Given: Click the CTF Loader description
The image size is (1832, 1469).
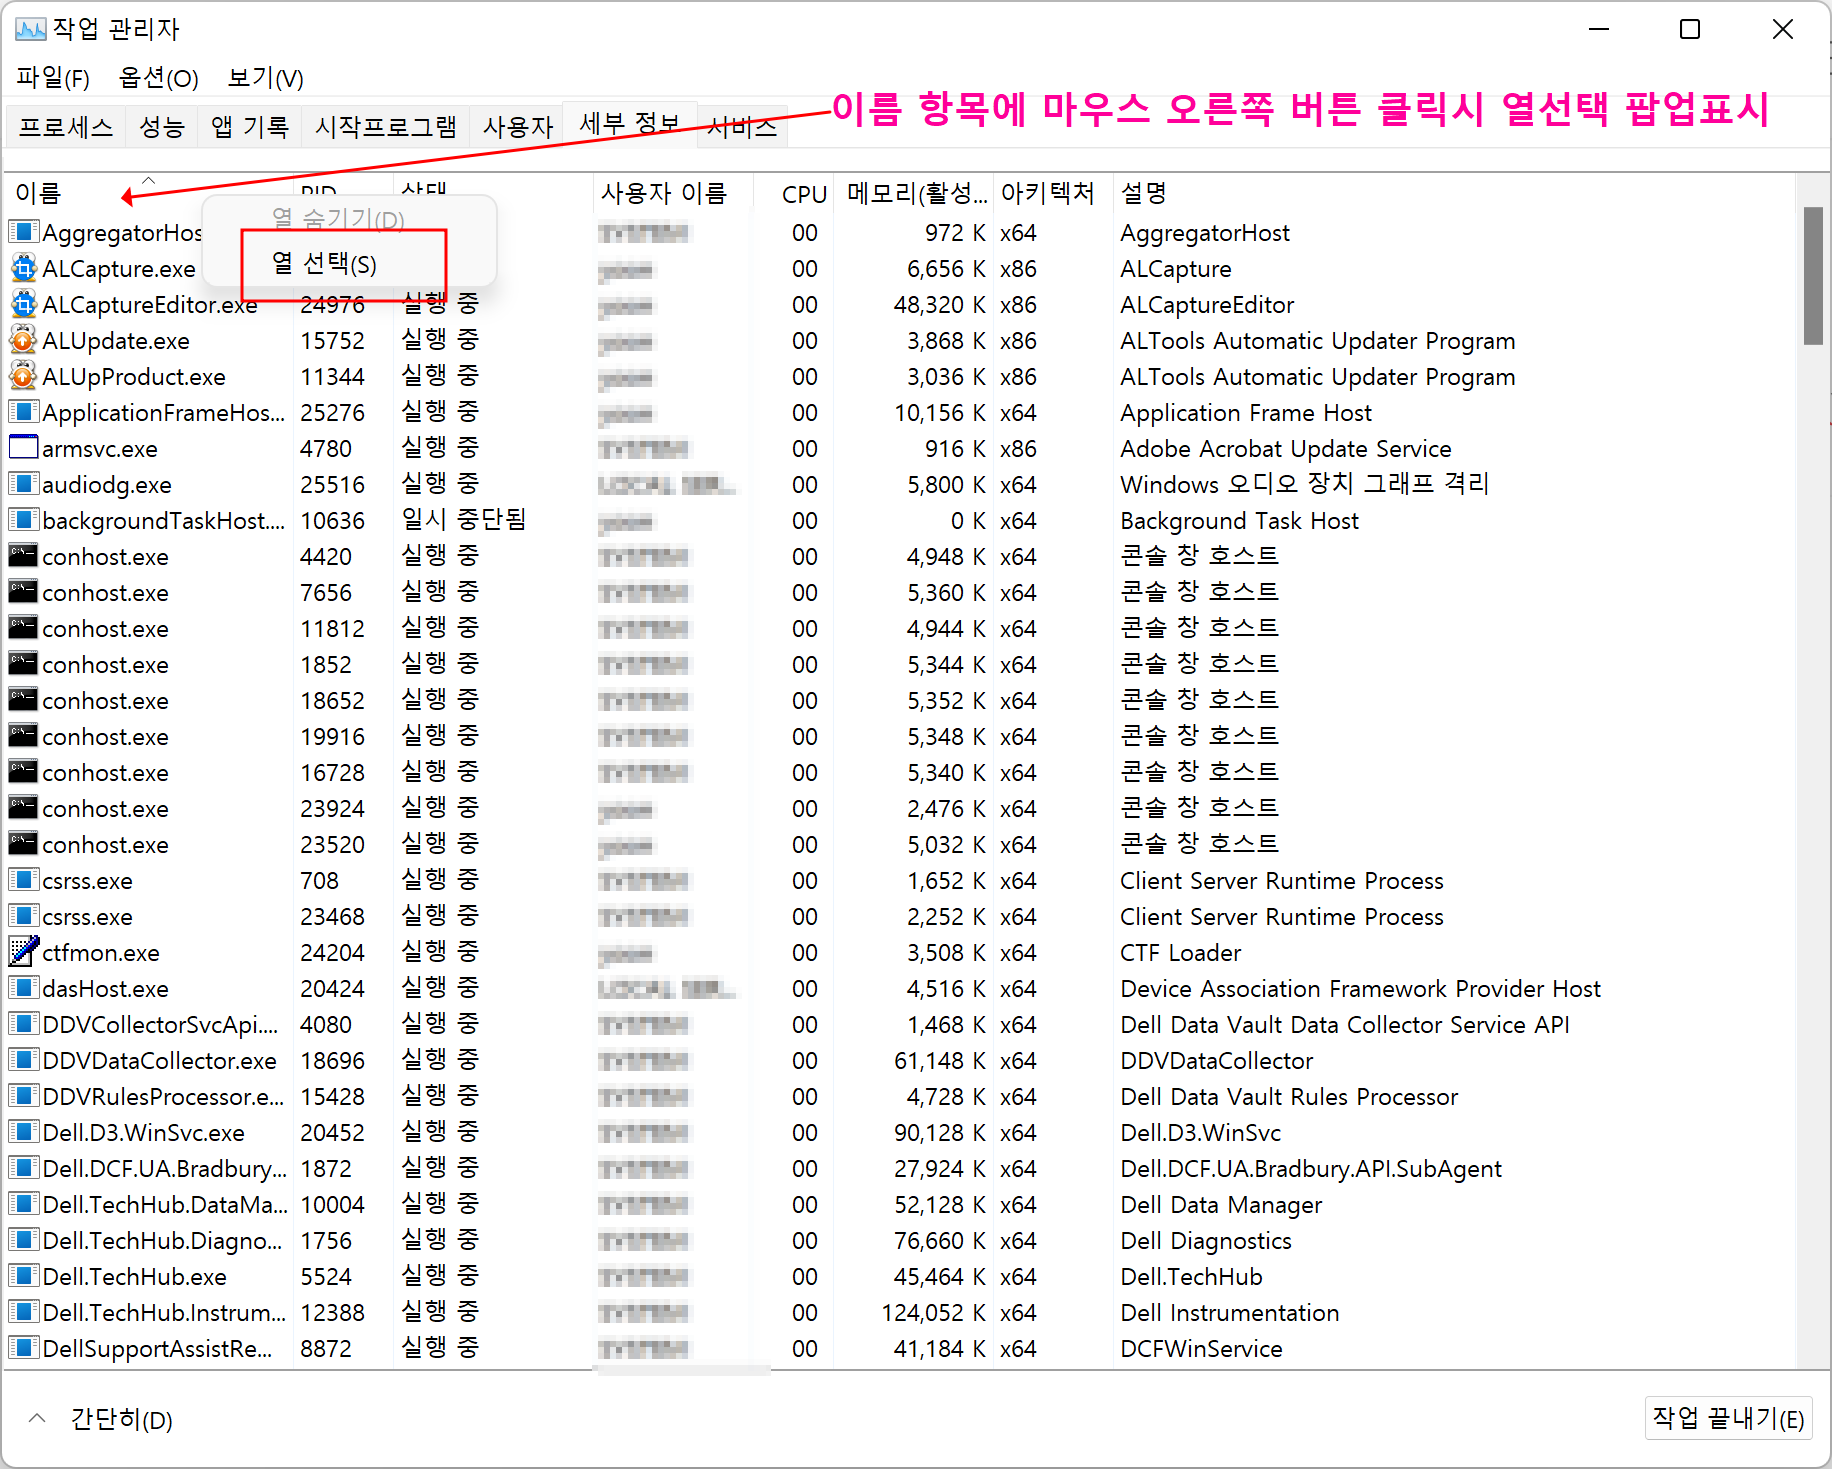Looking at the screenshot, I should pos(1181,953).
